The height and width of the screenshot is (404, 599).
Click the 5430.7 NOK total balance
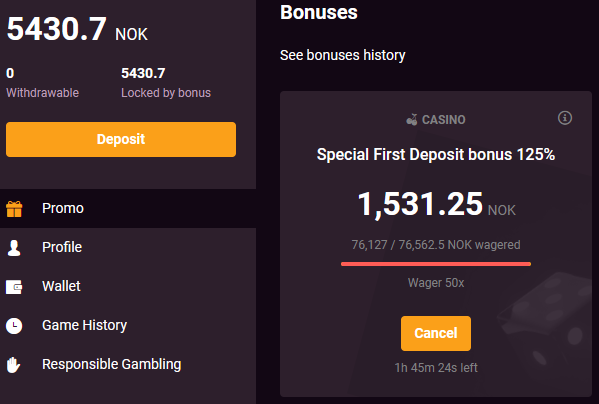(77, 29)
